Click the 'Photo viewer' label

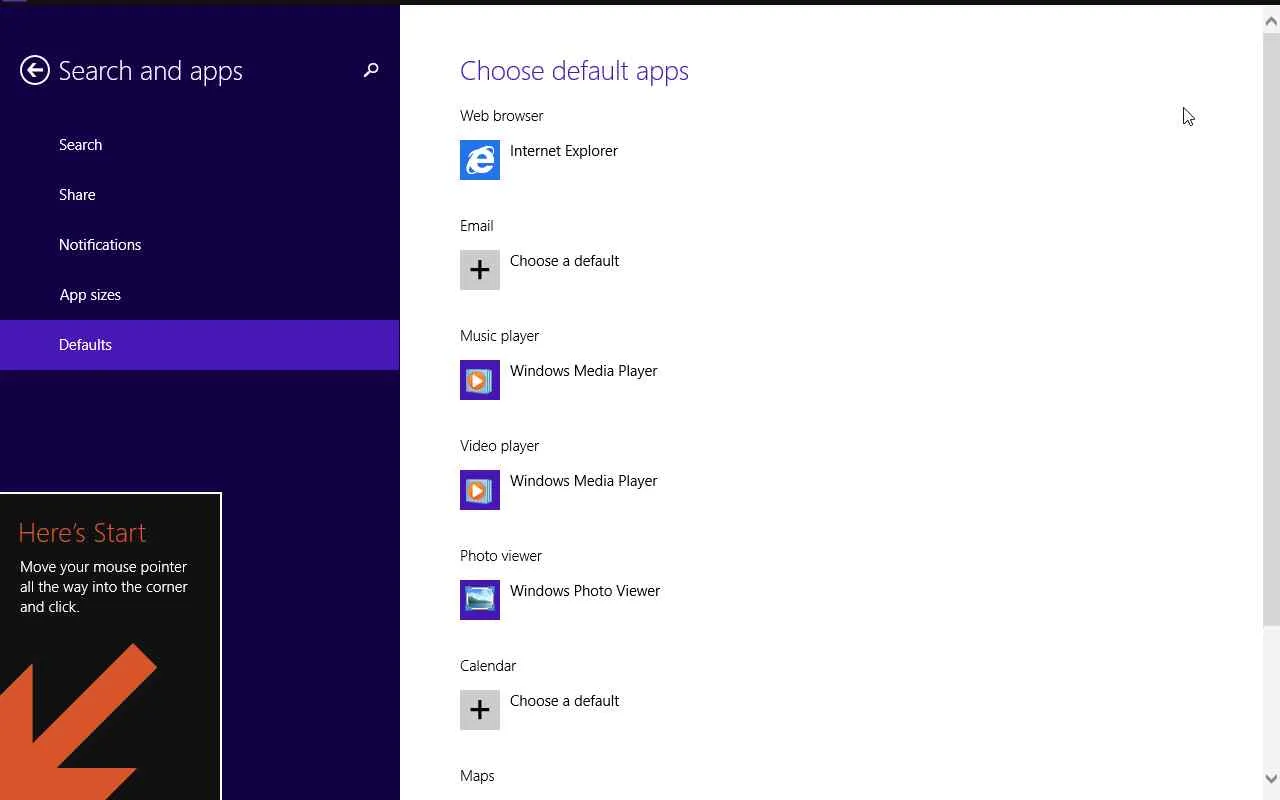click(501, 556)
